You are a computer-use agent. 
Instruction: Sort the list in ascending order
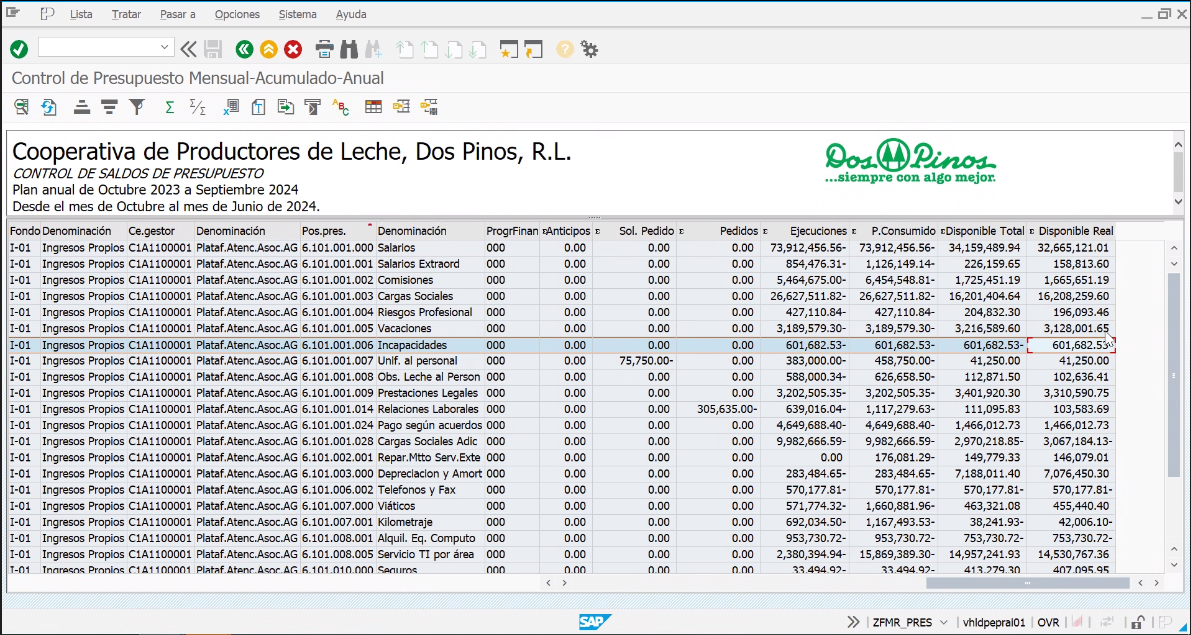(x=82, y=107)
